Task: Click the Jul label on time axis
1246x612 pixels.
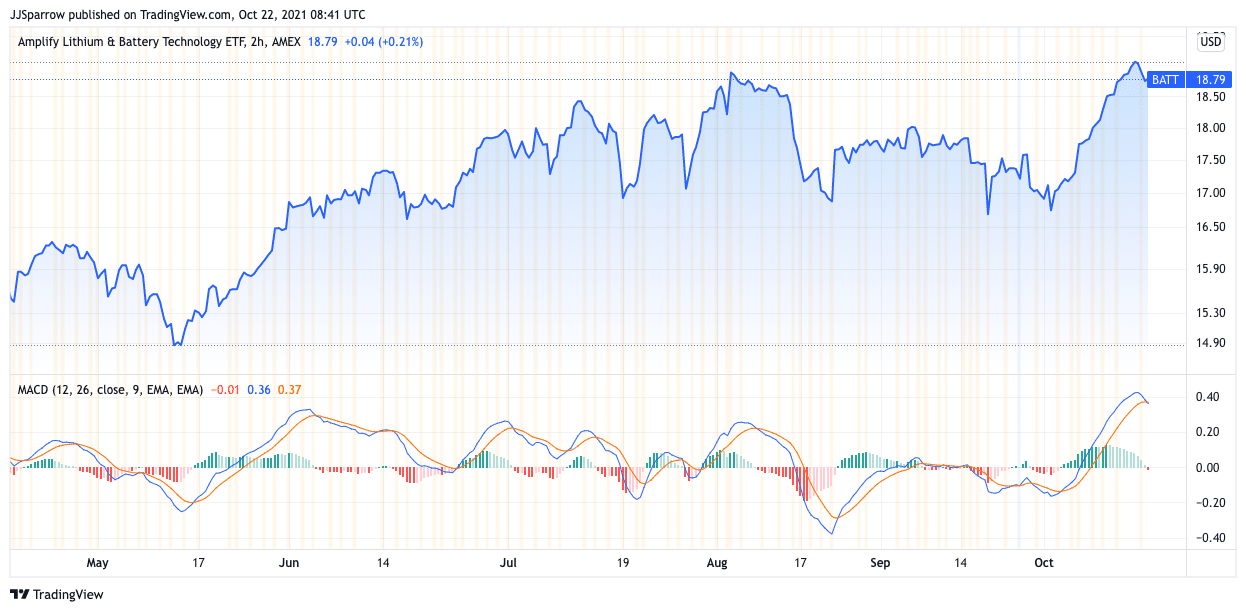Action: point(508,563)
